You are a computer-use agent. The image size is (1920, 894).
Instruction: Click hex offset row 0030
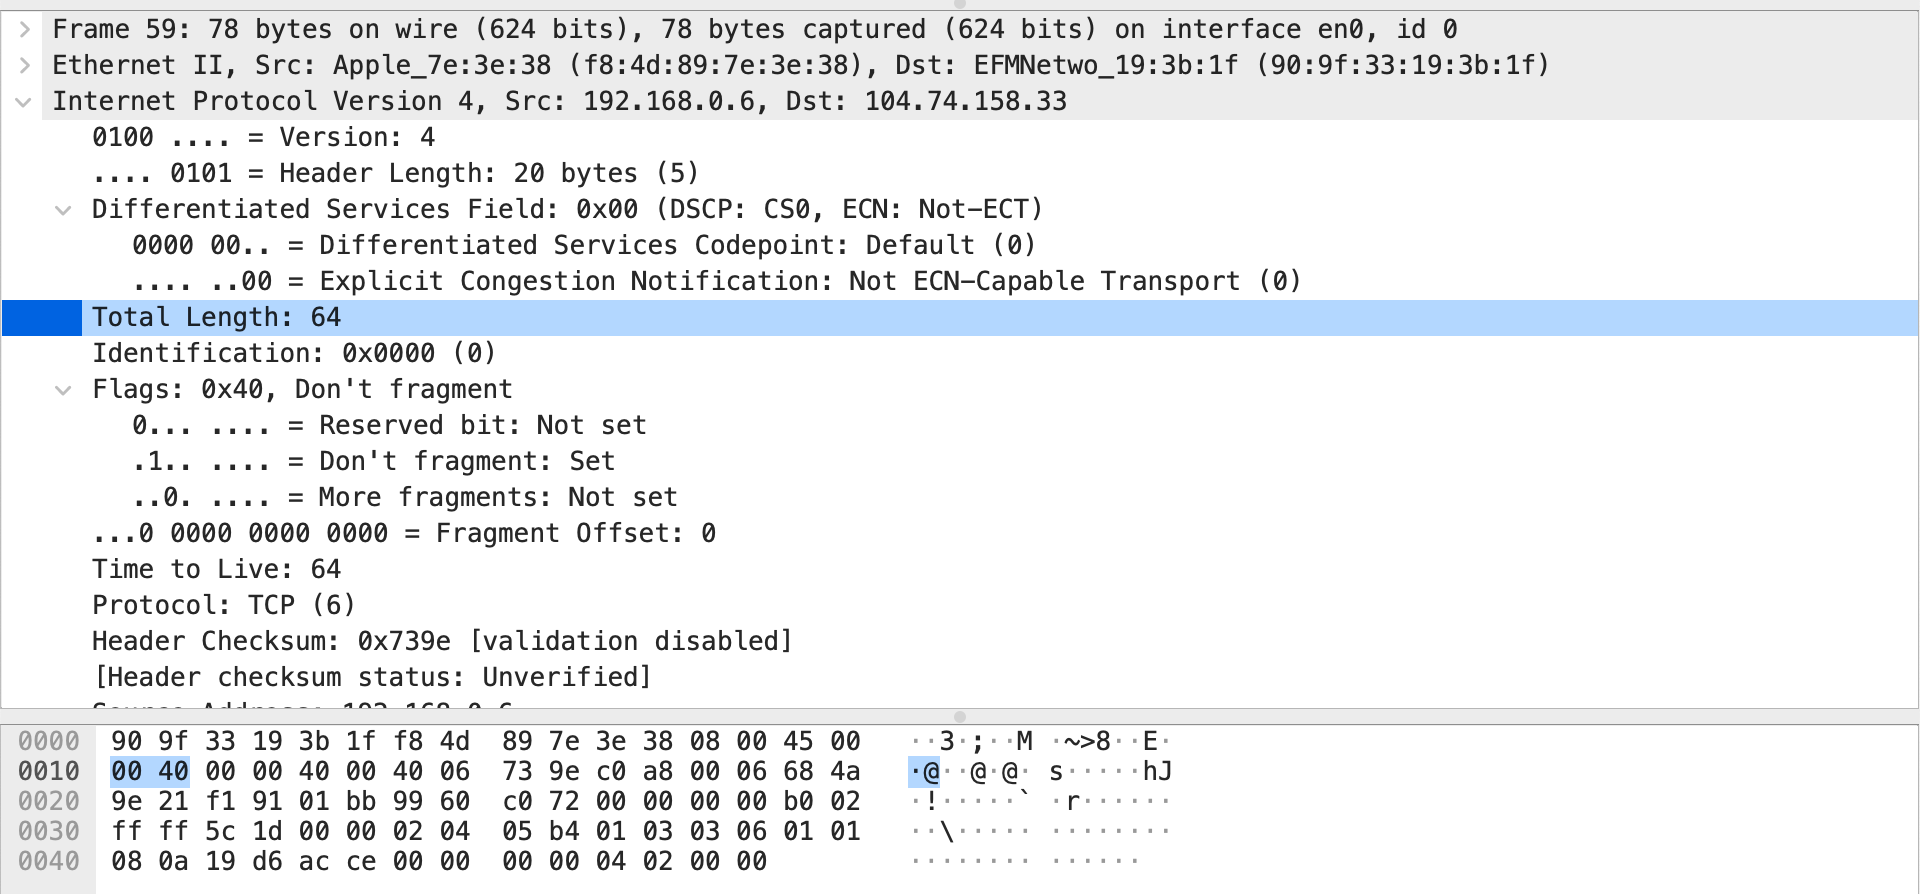[49, 831]
